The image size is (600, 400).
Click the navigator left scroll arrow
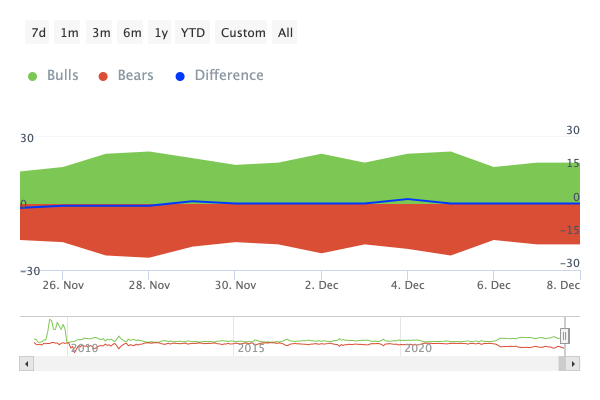click(x=26, y=364)
